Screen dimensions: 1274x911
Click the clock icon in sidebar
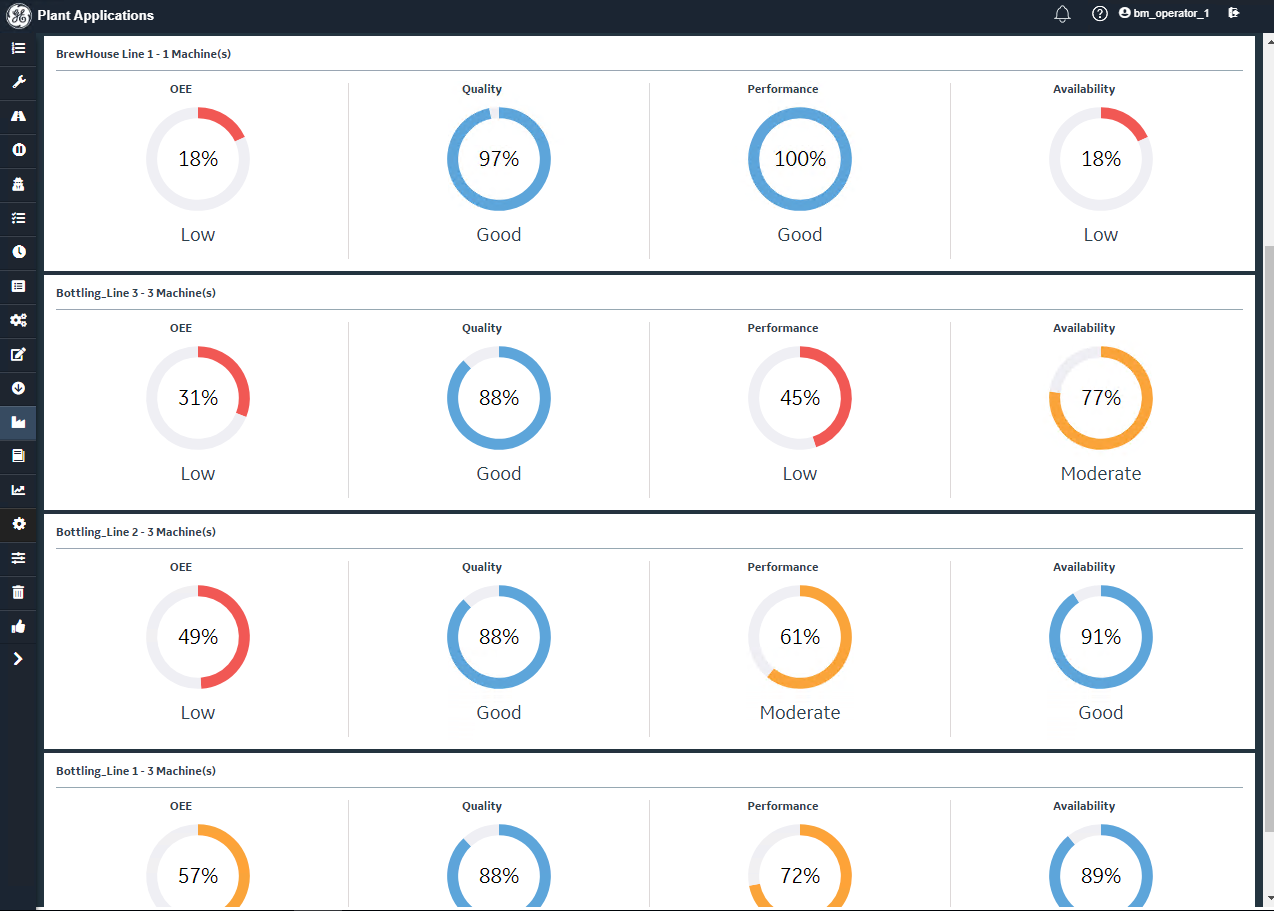(x=18, y=252)
